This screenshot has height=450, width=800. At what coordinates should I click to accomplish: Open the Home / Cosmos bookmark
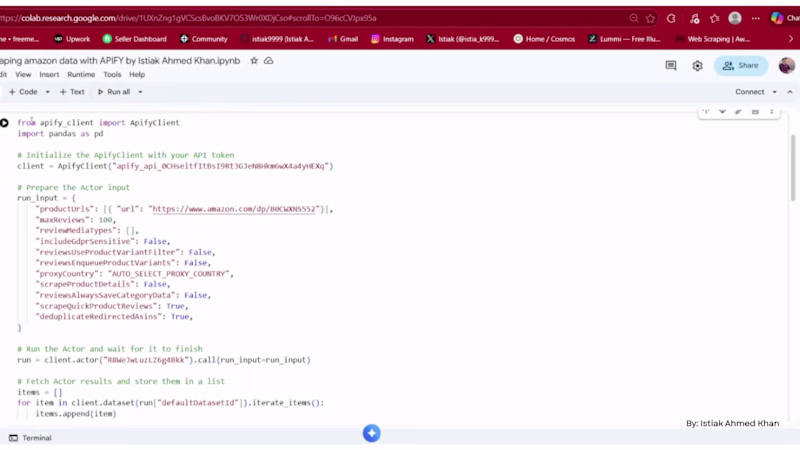pos(544,39)
